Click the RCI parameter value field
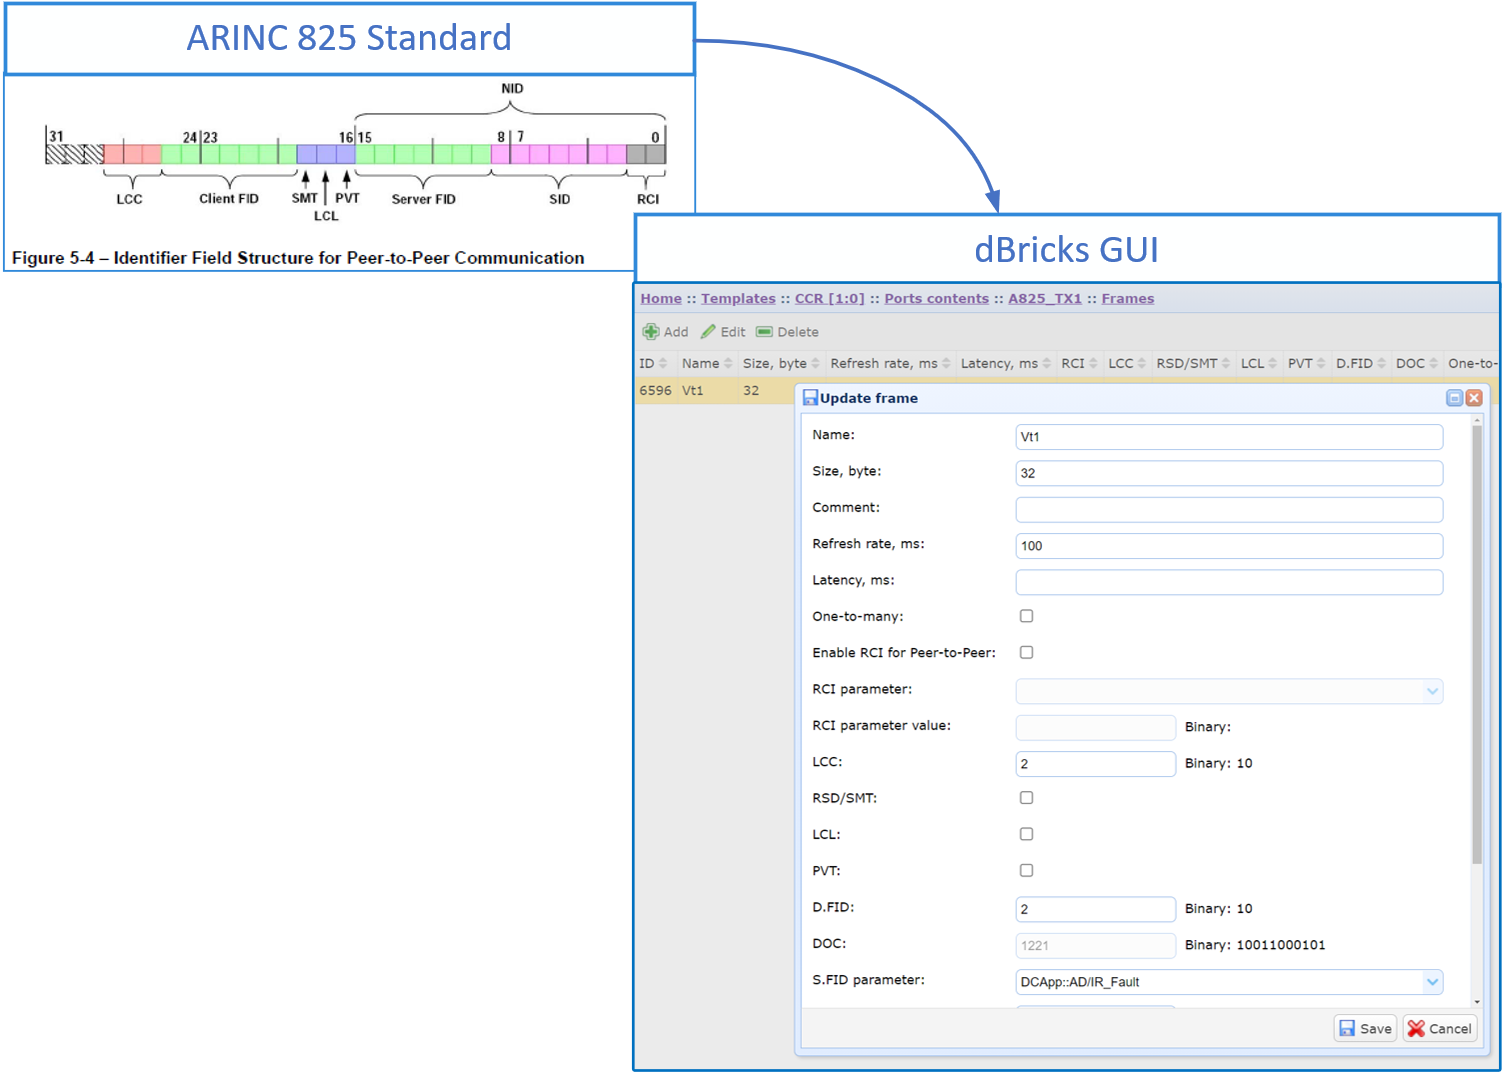The width and height of the screenshot is (1506, 1075). click(1096, 727)
